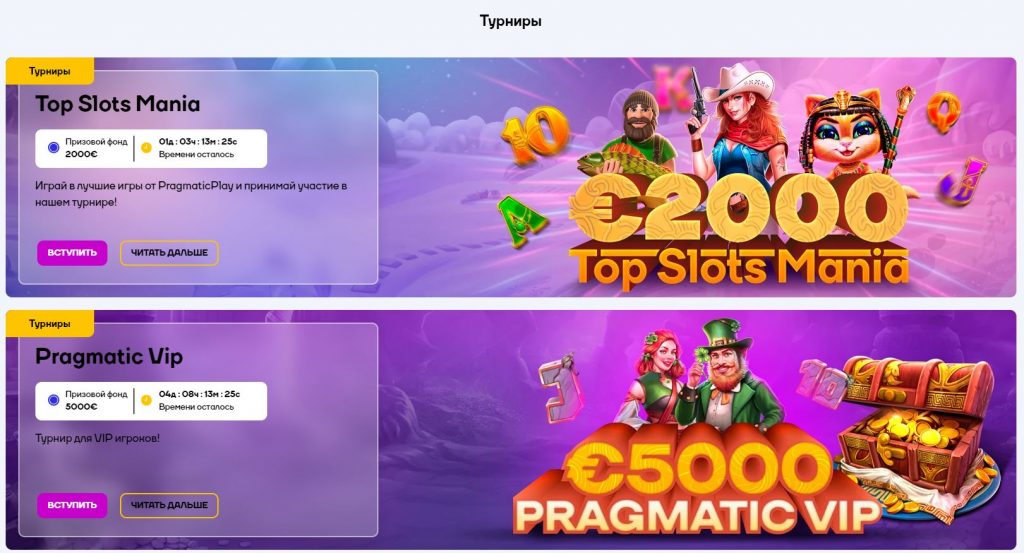This screenshot has height=553, width=1024.
Task: Select the yellow Турниры tag on the first banner
Action: click(50, 71)
